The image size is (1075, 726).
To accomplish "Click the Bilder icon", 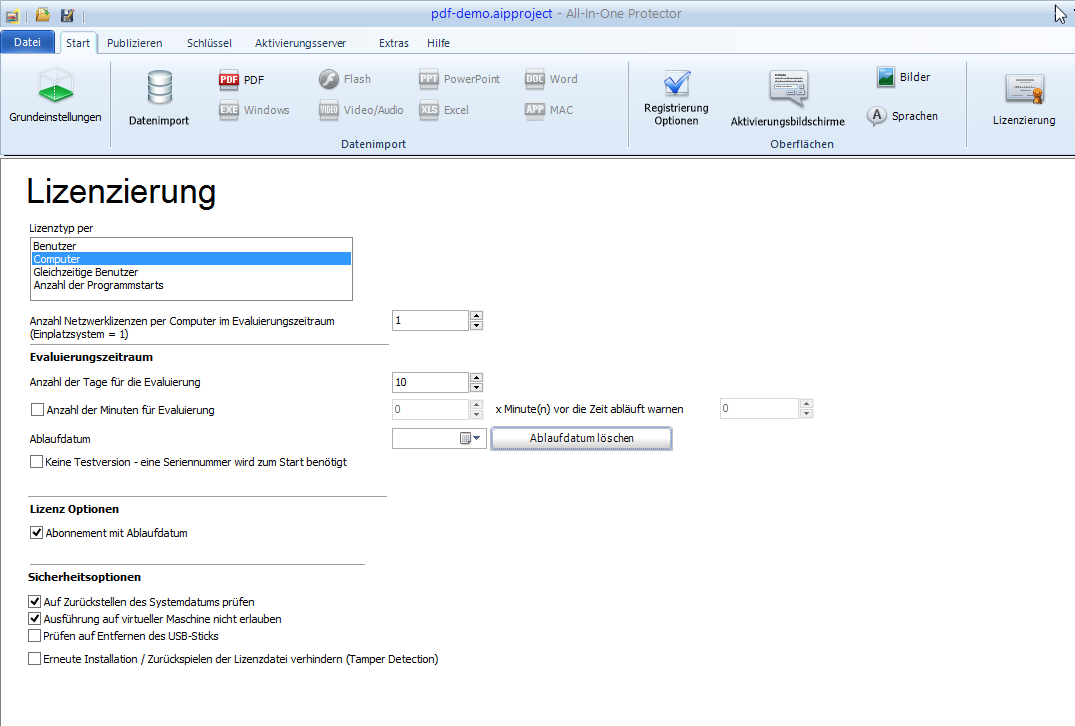I will (x=885, y=77).
